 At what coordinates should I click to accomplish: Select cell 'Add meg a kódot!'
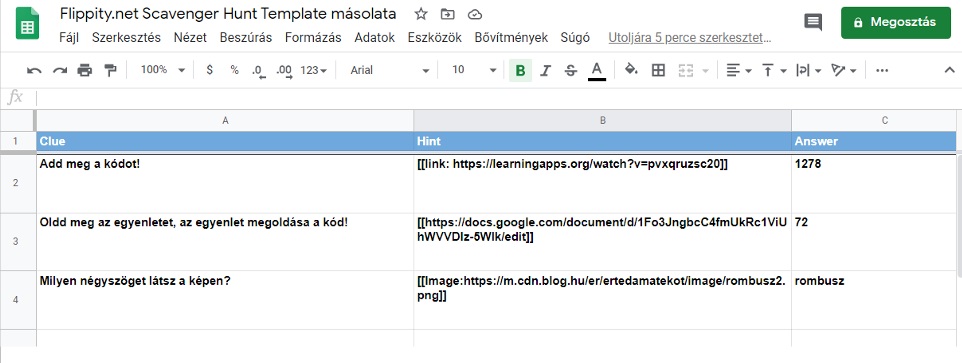click(x=225, y=183)
